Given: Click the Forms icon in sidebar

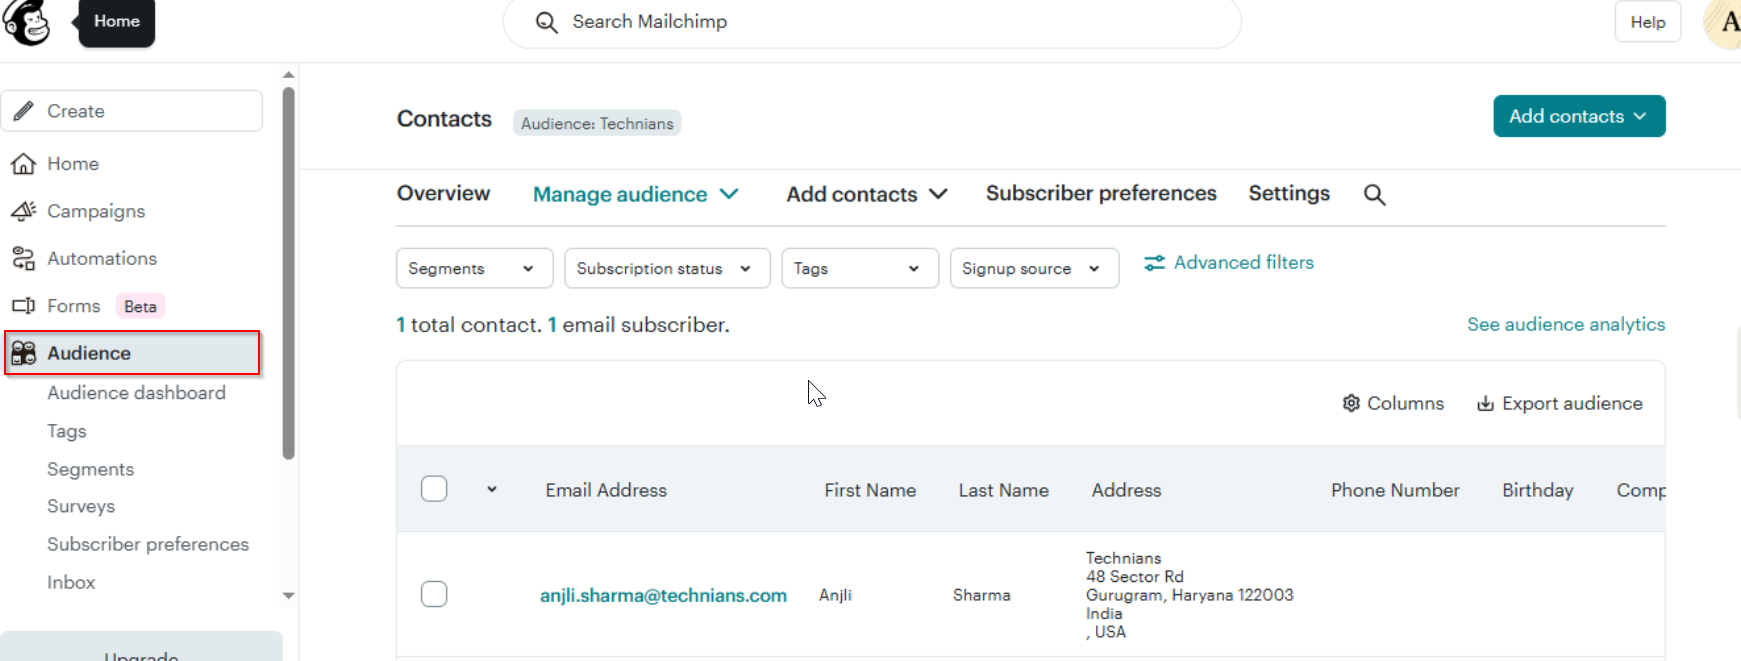Looking at the screenshot, I should (24, 306).
